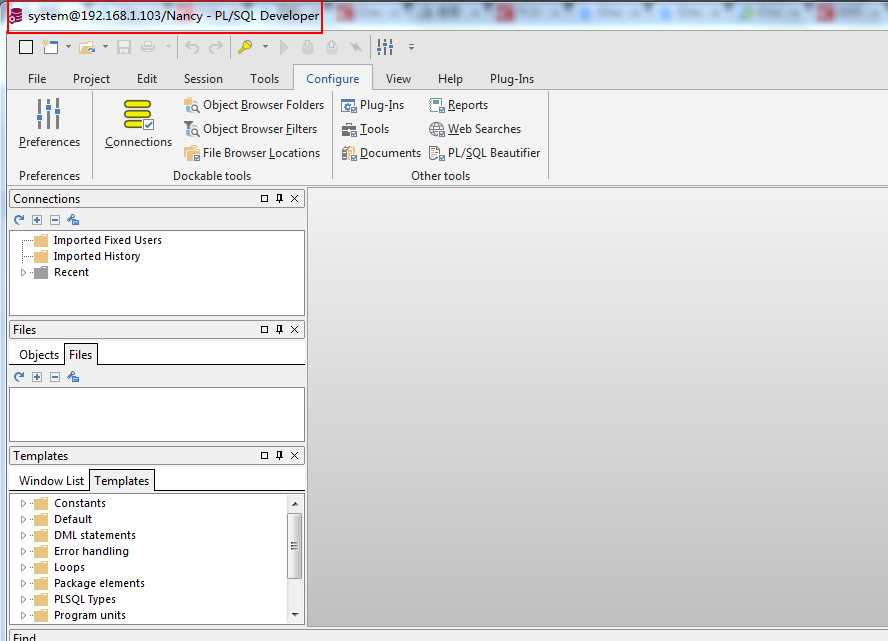Pin the Templates panel
888x641 pixels.
279,455
